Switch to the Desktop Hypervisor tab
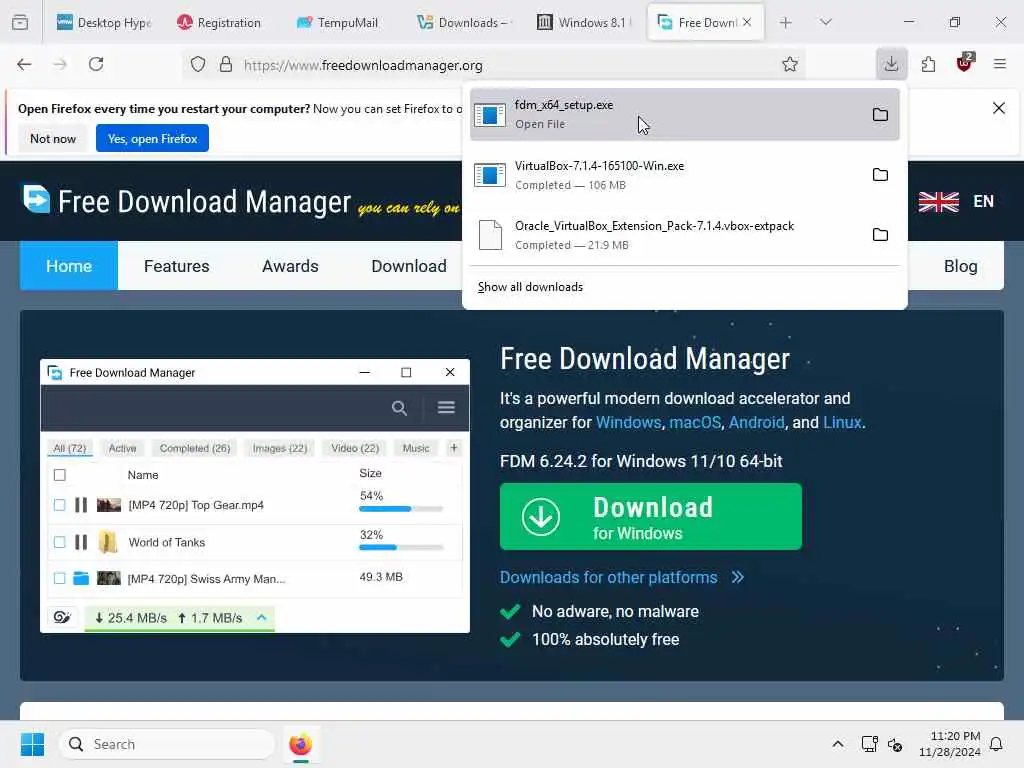 [104, 22]
